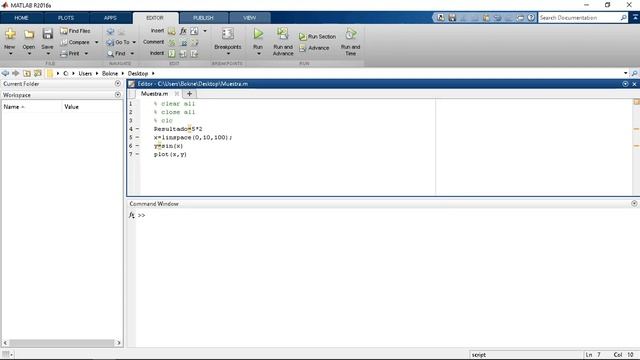
Task: Click Run Section button
Action: [x=318, y=37]
